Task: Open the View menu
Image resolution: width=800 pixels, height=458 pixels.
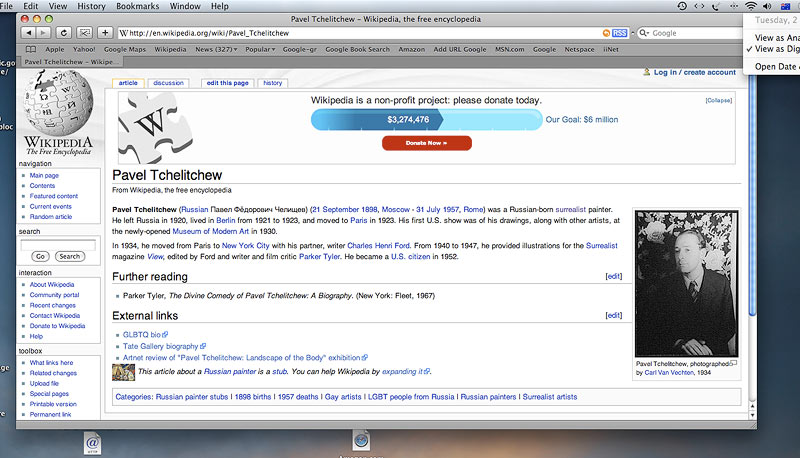Action: tap(58, 6)
